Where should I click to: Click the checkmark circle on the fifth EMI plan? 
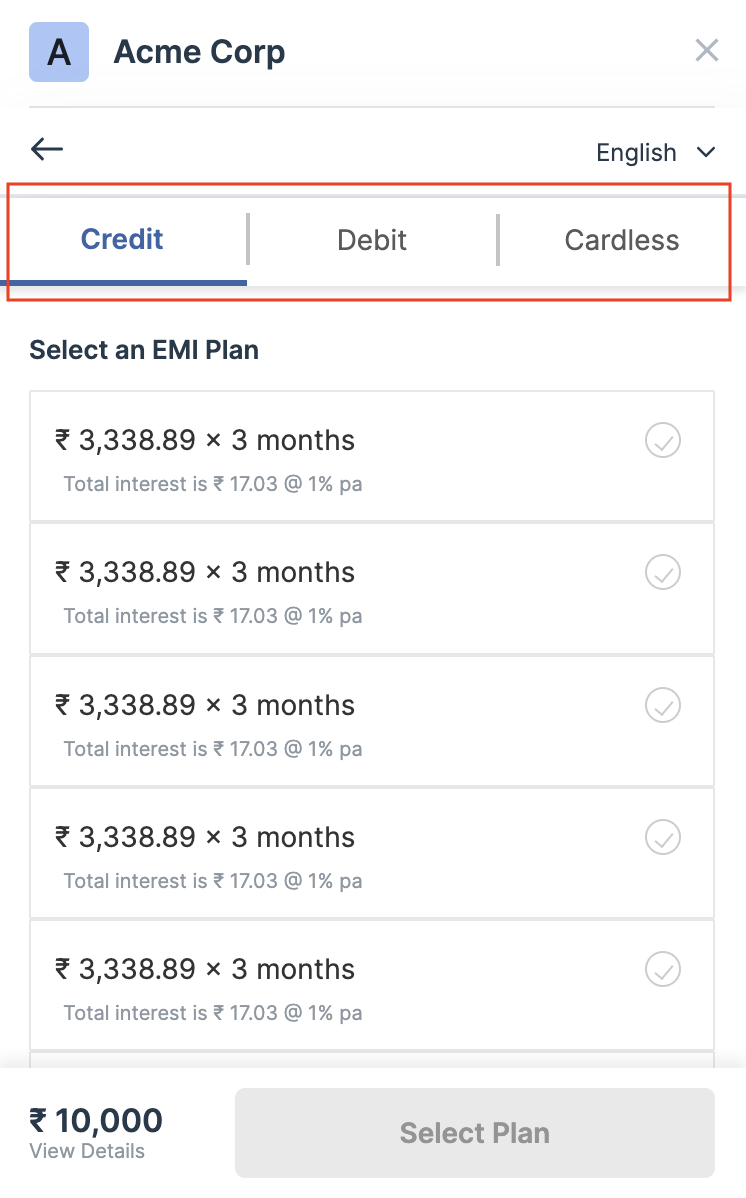(662, 969)
